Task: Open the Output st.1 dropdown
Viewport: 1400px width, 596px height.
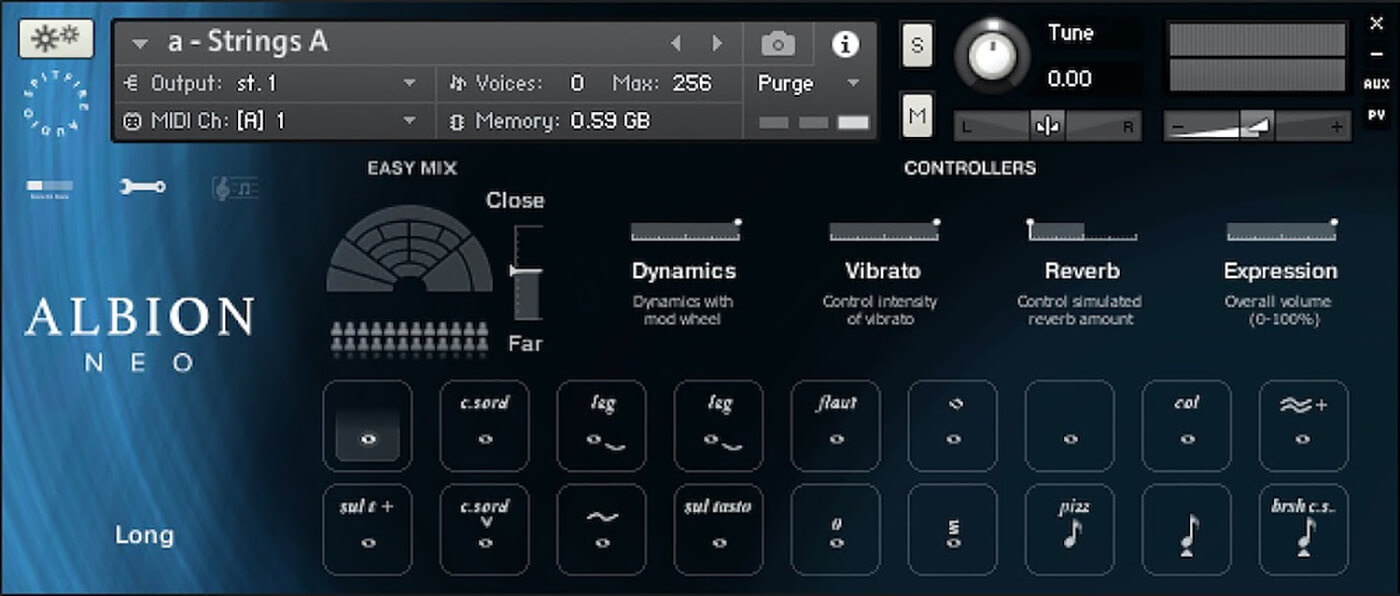Action: [x=410, y=84]
